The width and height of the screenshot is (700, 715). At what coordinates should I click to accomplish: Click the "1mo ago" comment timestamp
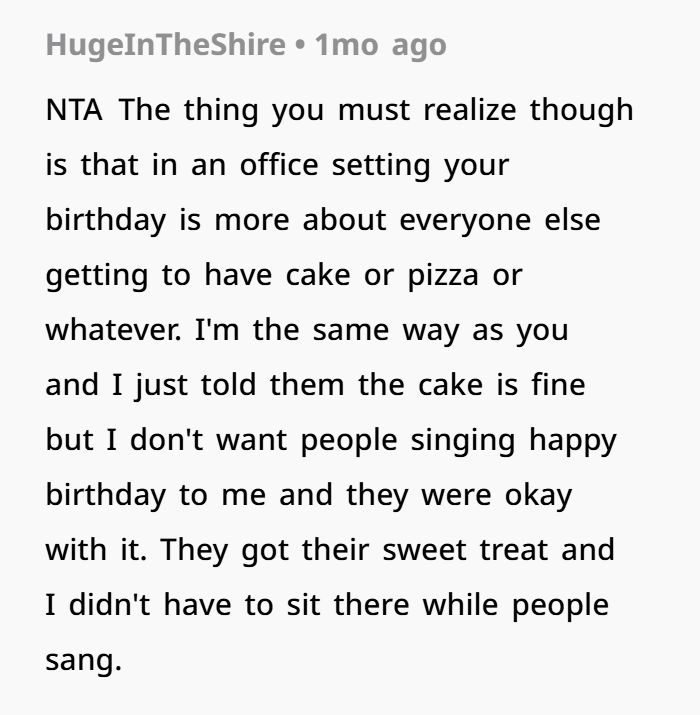(x=380, y=46)
